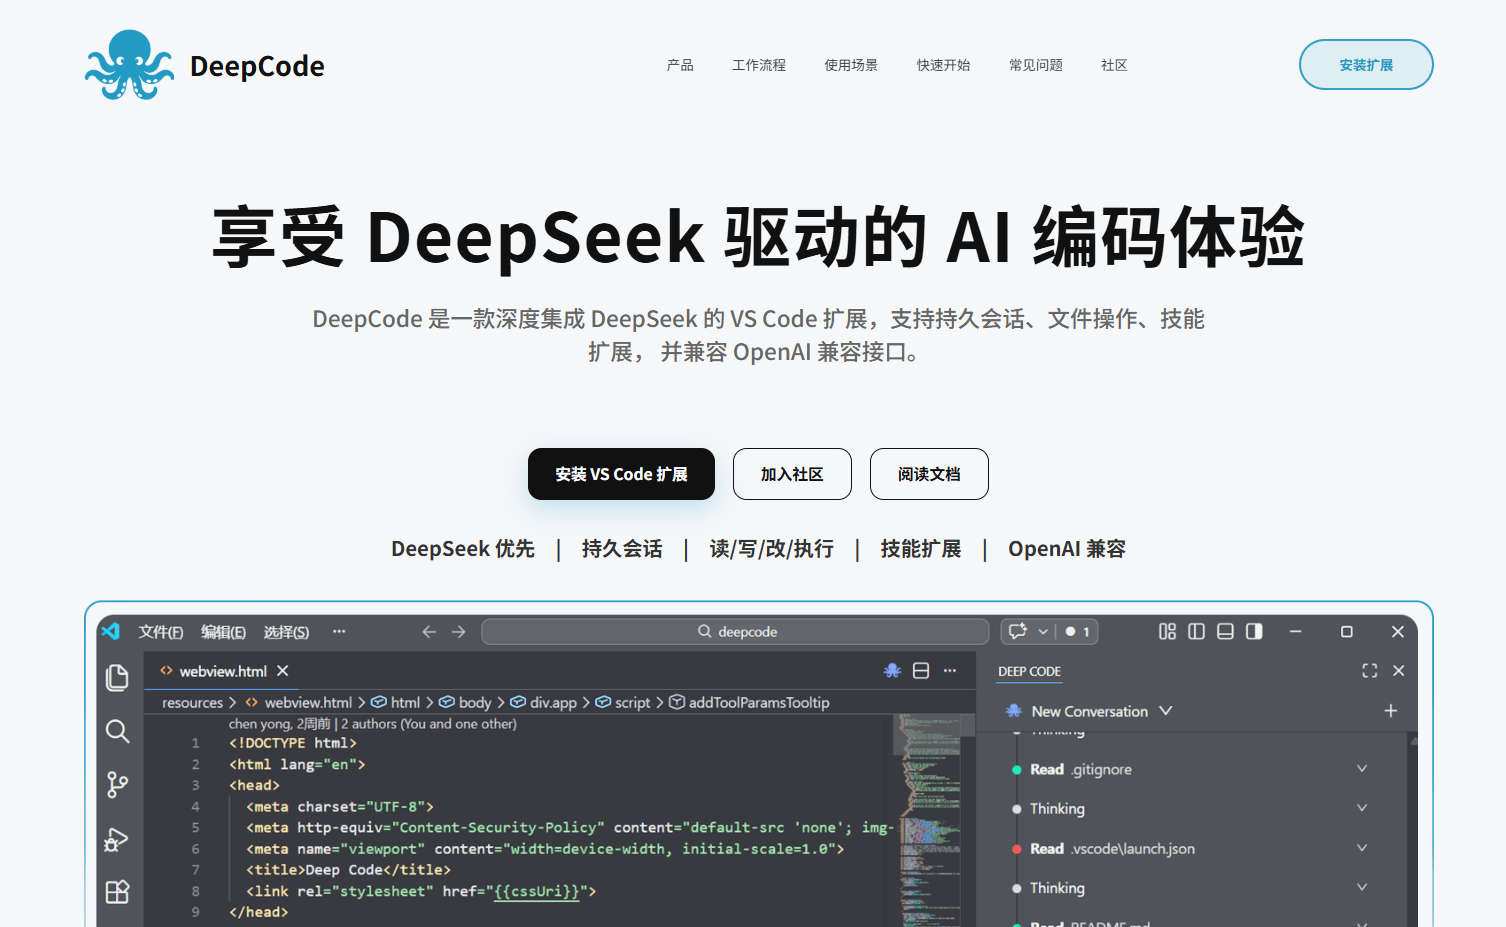Toggle the bottom panel layout icon

tap(1225, 631)
